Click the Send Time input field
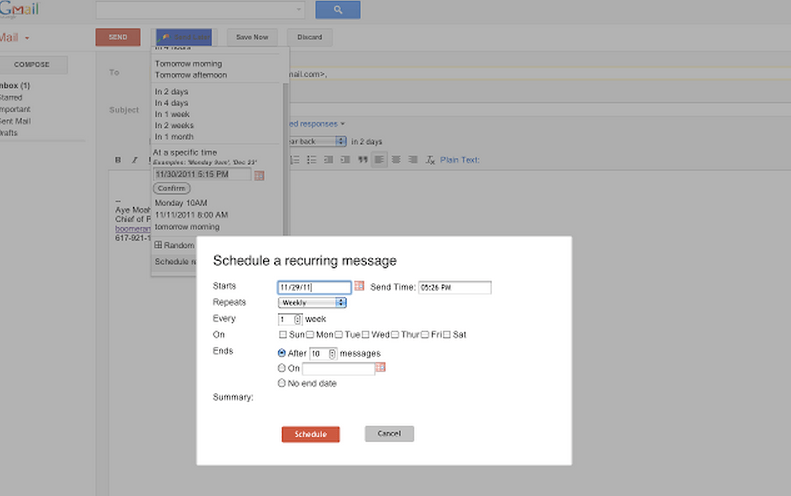Viewport: 791px width, 496px height. [x=455, y=288]
